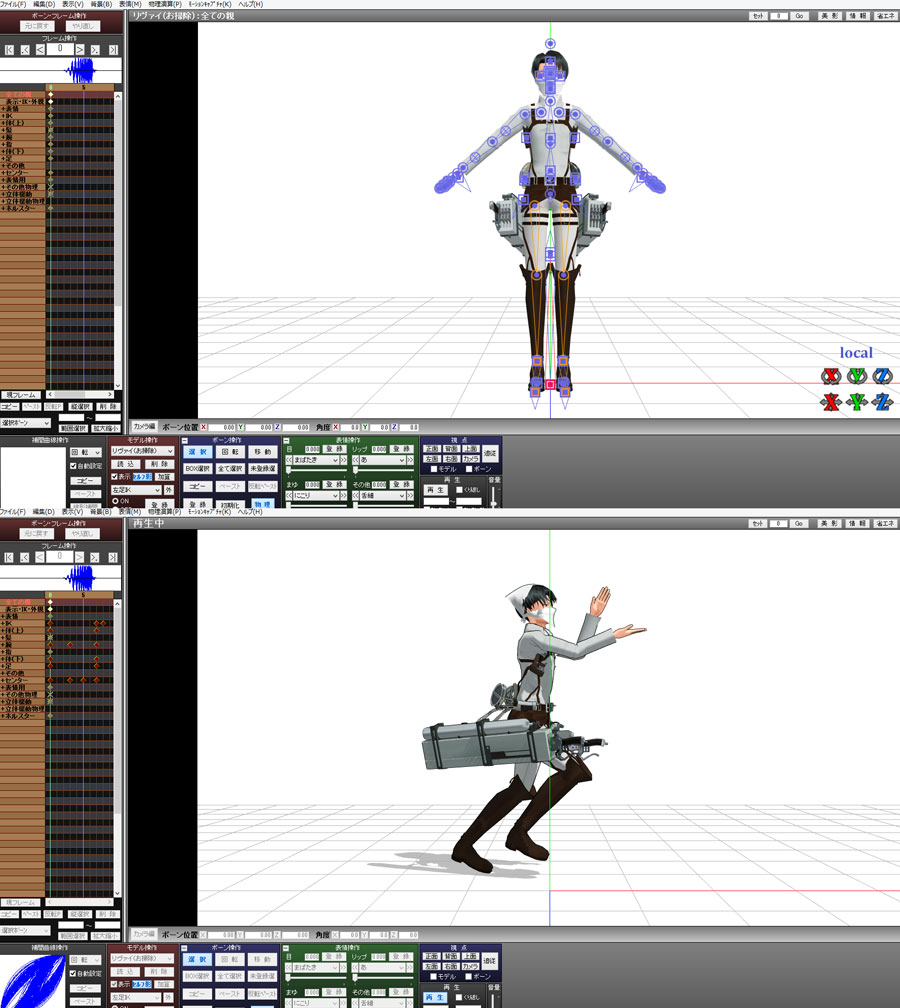Toggle モデル checkbox in top 視点 panel
Screen dimensions: 900x1008
[x=433, y=469]
